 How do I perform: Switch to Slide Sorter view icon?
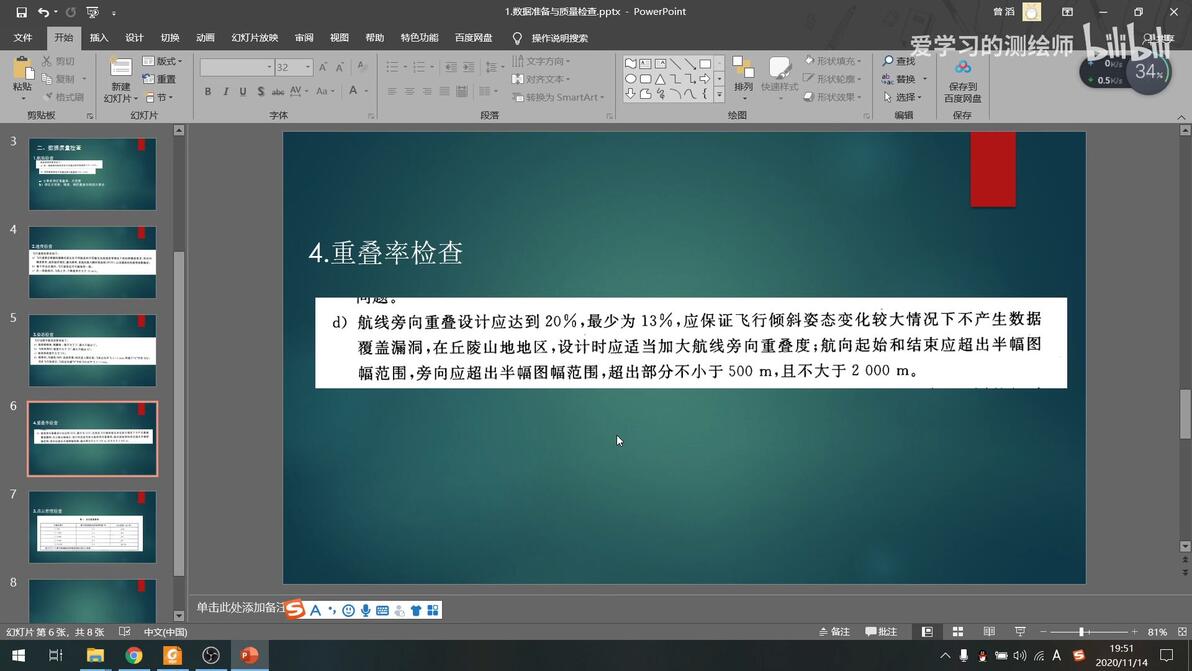958,631
